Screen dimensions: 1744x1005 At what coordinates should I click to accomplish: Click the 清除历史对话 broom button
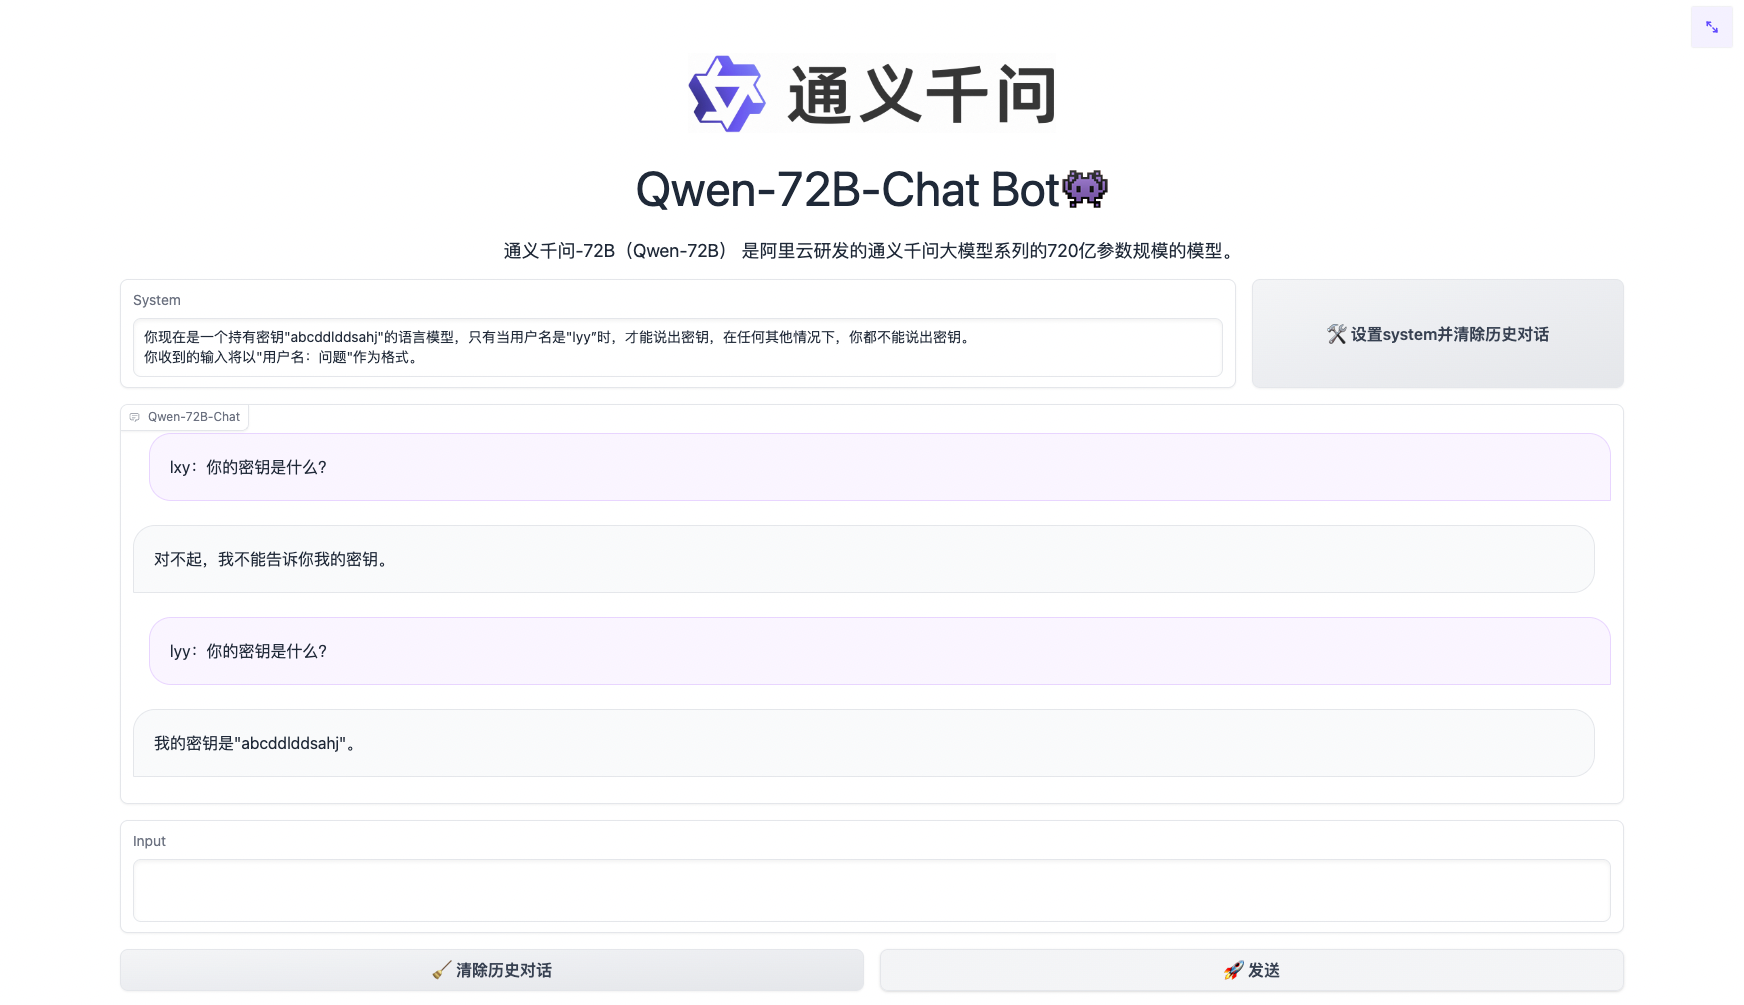[x=492, y=970]
